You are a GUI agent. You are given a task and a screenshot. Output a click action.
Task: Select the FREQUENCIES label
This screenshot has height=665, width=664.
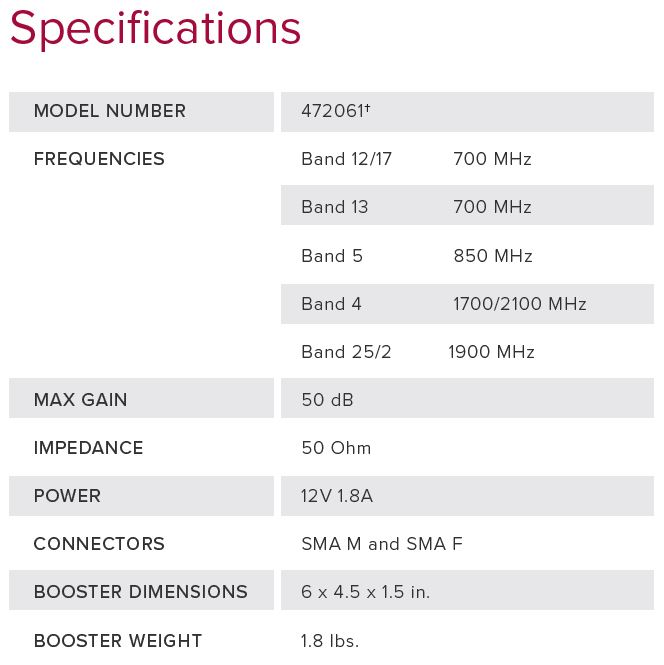pos(99,159)
